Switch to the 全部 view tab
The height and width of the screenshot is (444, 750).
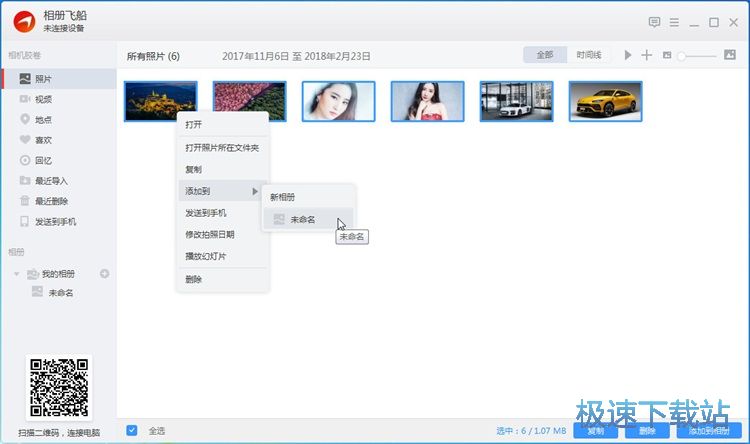click(x=545, y=55)
